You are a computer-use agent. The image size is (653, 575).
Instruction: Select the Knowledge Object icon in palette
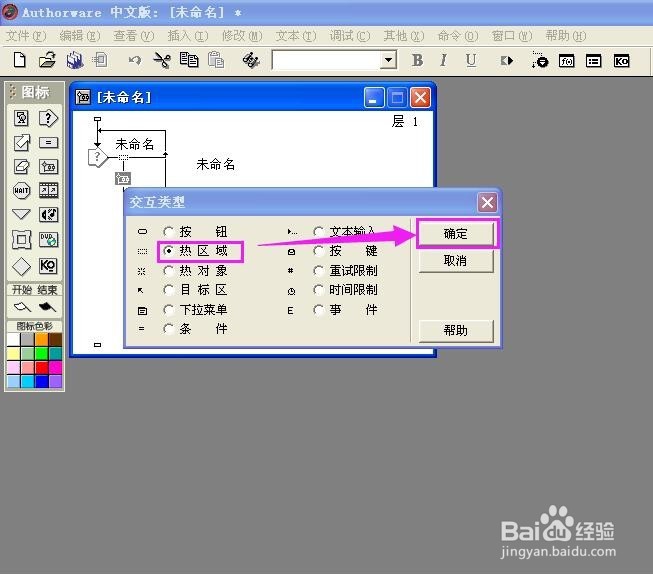pyautogui.click(x=48, y=266)
